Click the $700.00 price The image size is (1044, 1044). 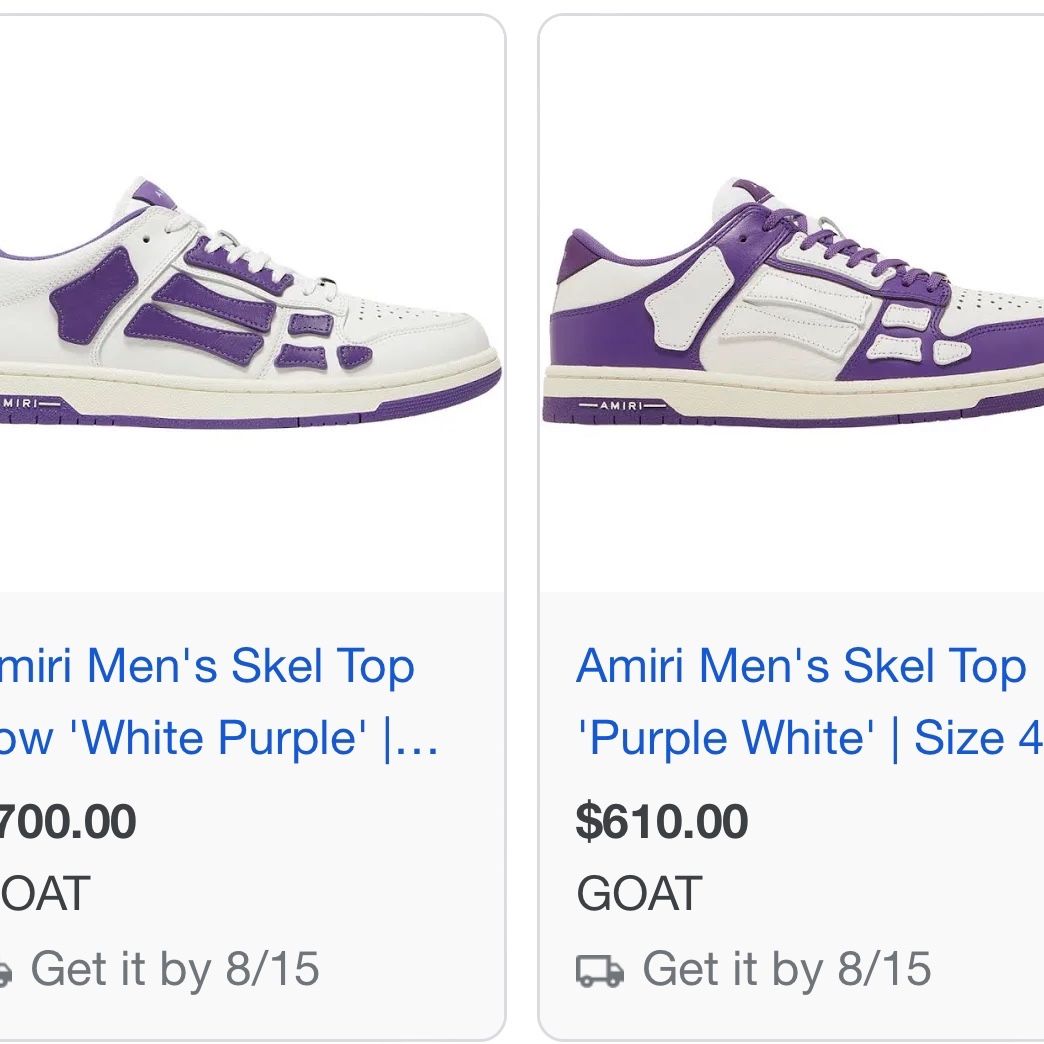pyautogui.click(x=67, y=821)
